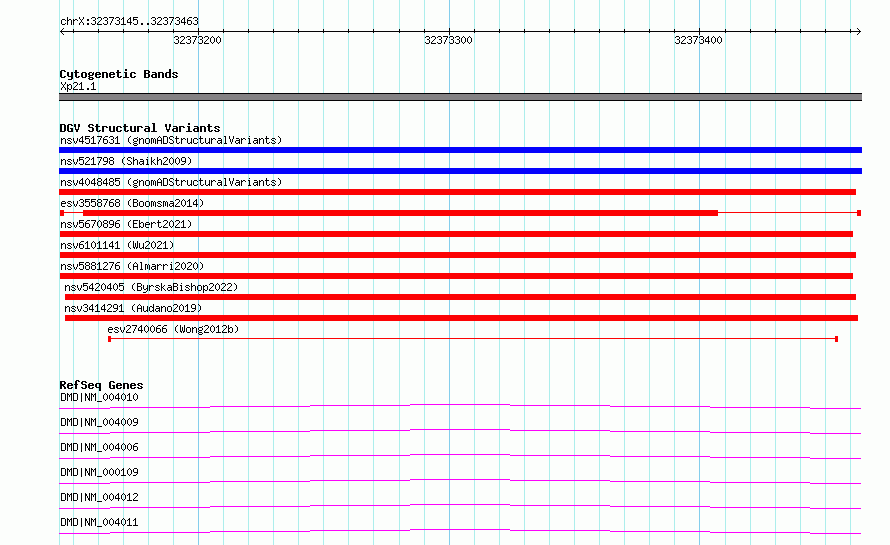The image size is (890, 545).
Task: Click the nsv5420405 ByrskaBishop2022 variant bar
Action: (460, 297)
